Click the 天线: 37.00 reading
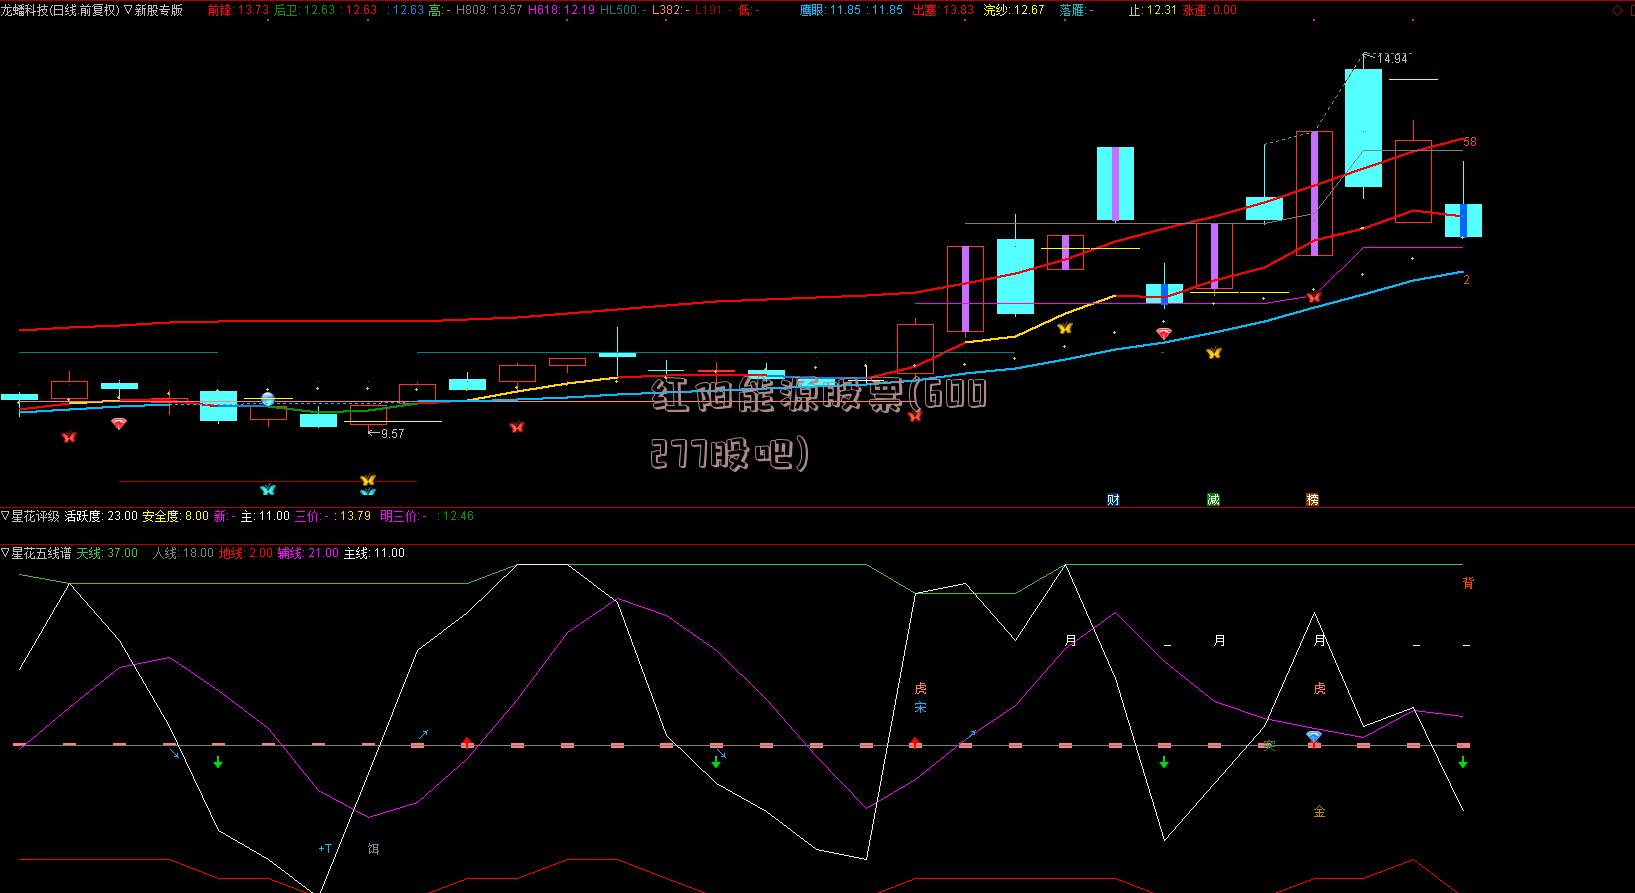The width and height of the screenshot is (1635, 893). (107, 553)
